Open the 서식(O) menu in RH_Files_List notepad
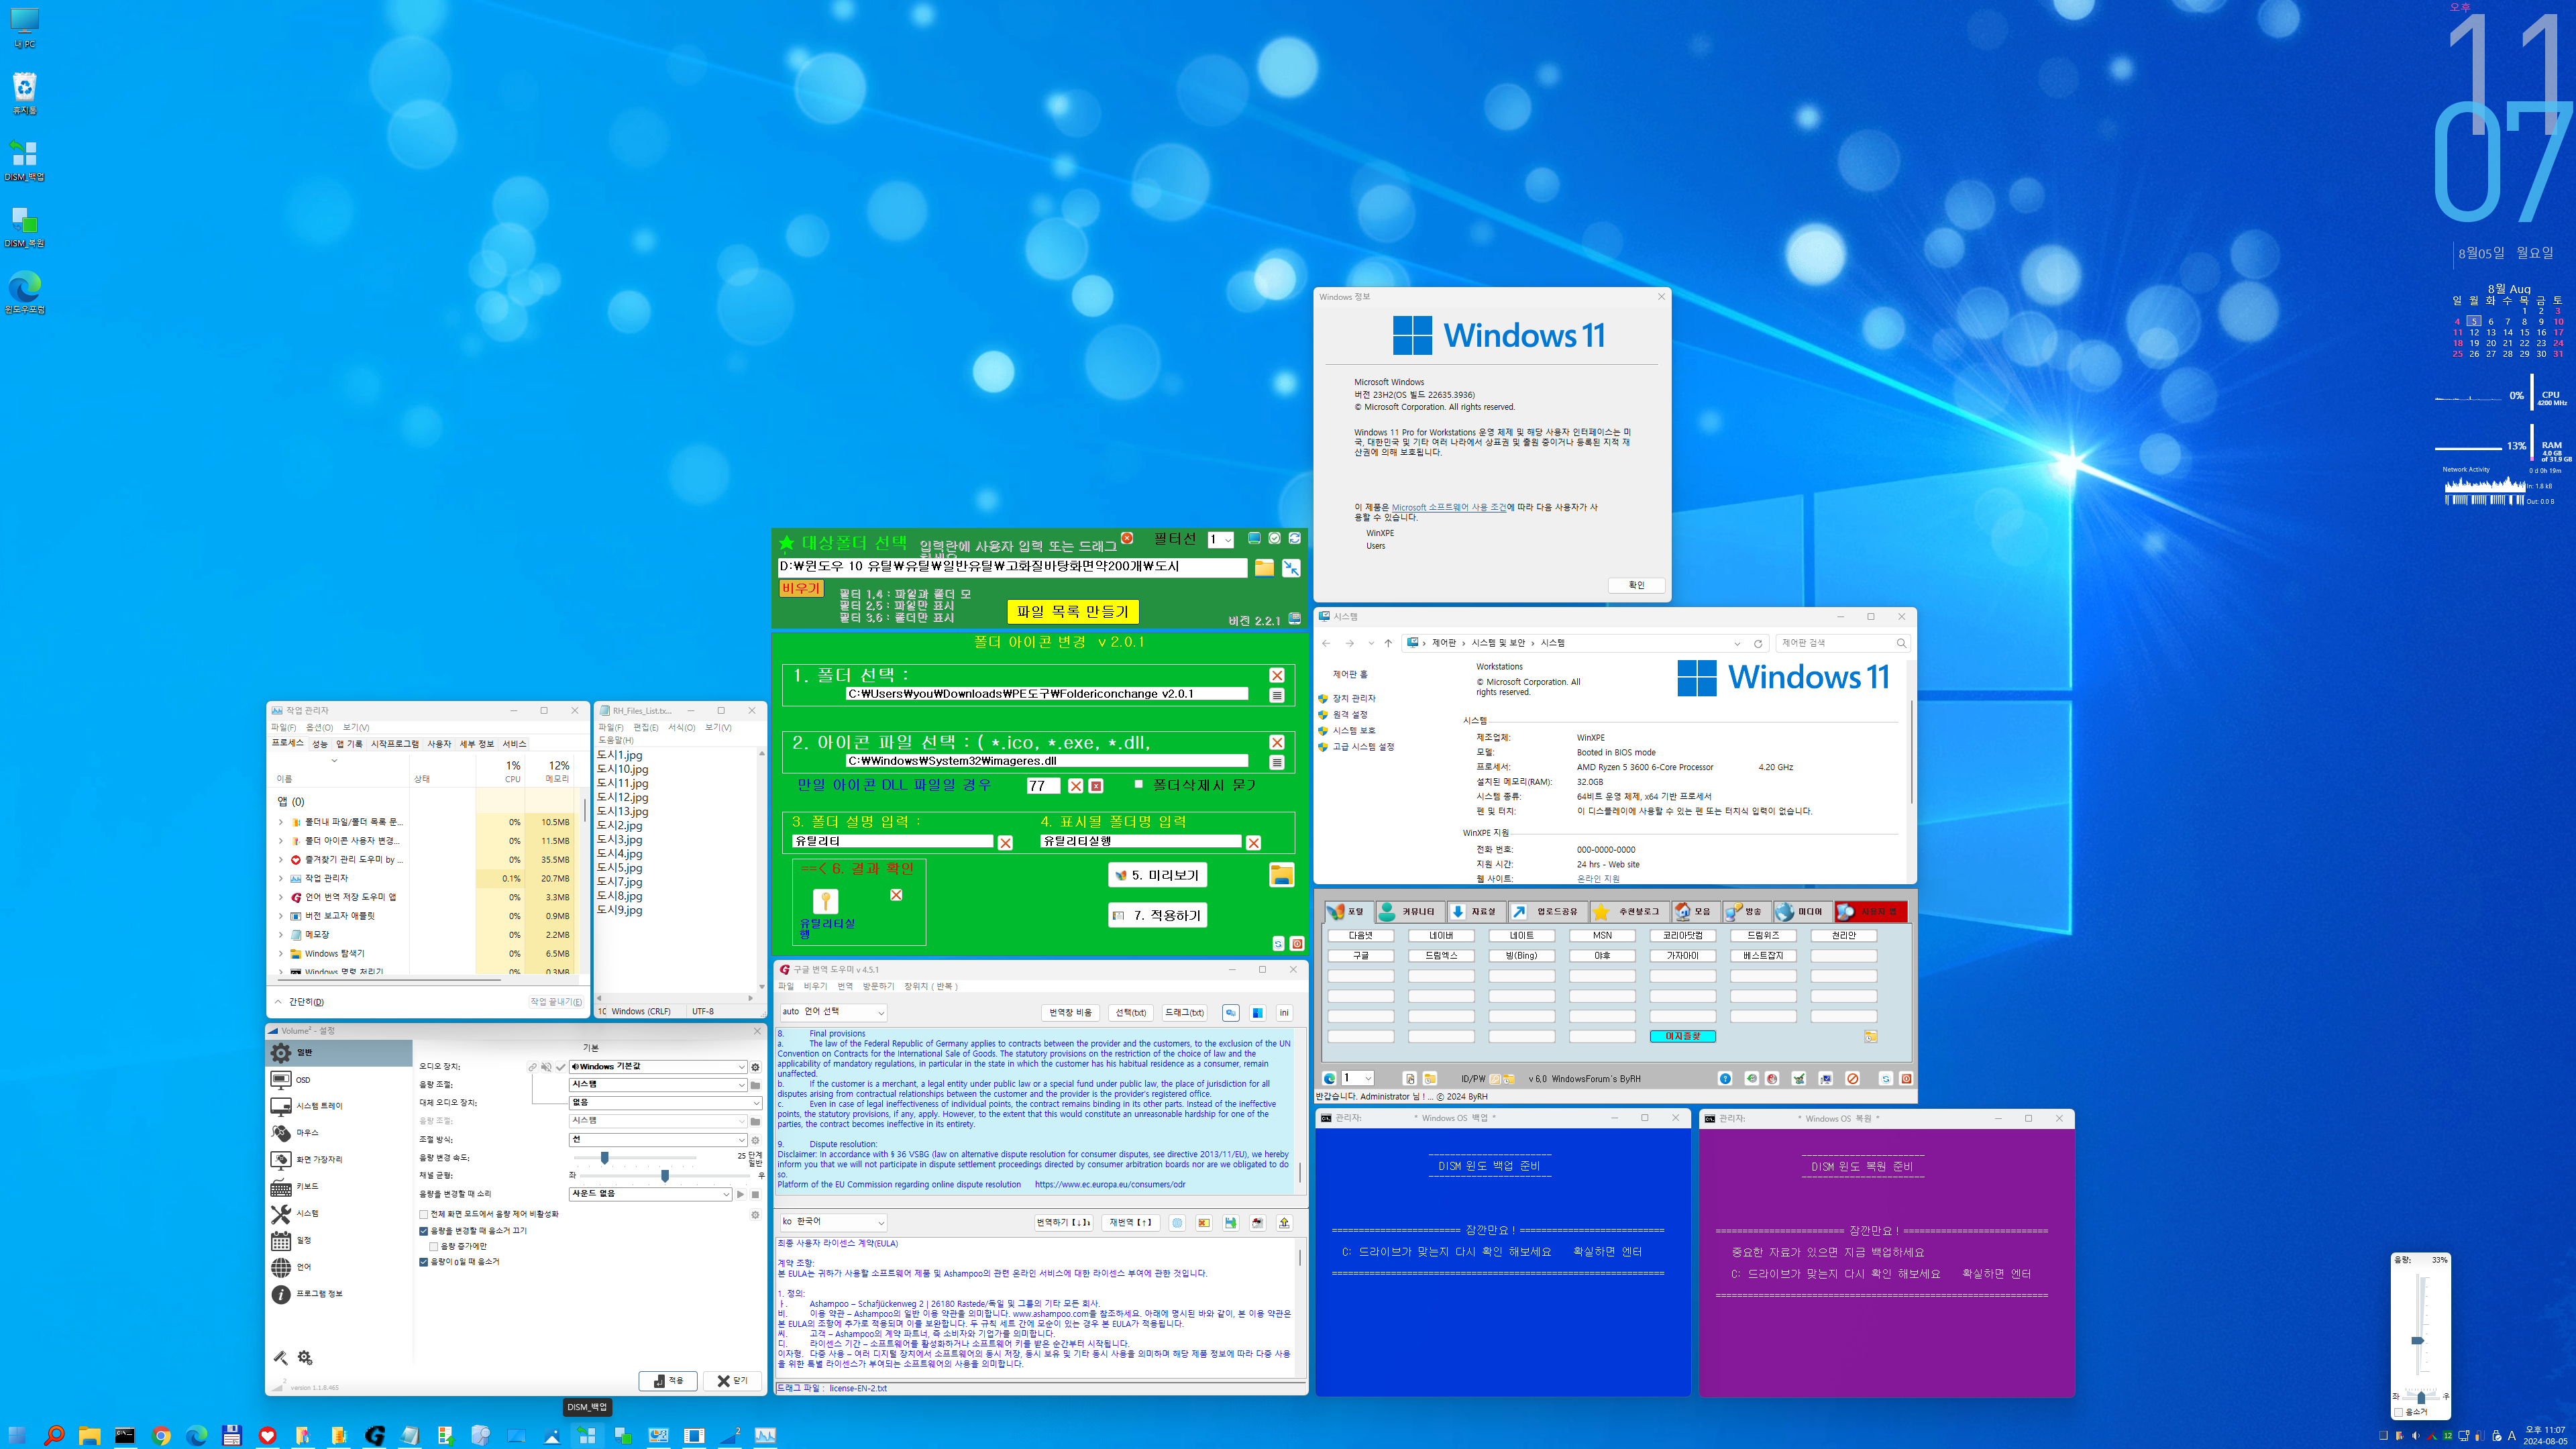The height and width of the screenshot is (1449, 2576). pyautogui.click(x=681, y=728)
